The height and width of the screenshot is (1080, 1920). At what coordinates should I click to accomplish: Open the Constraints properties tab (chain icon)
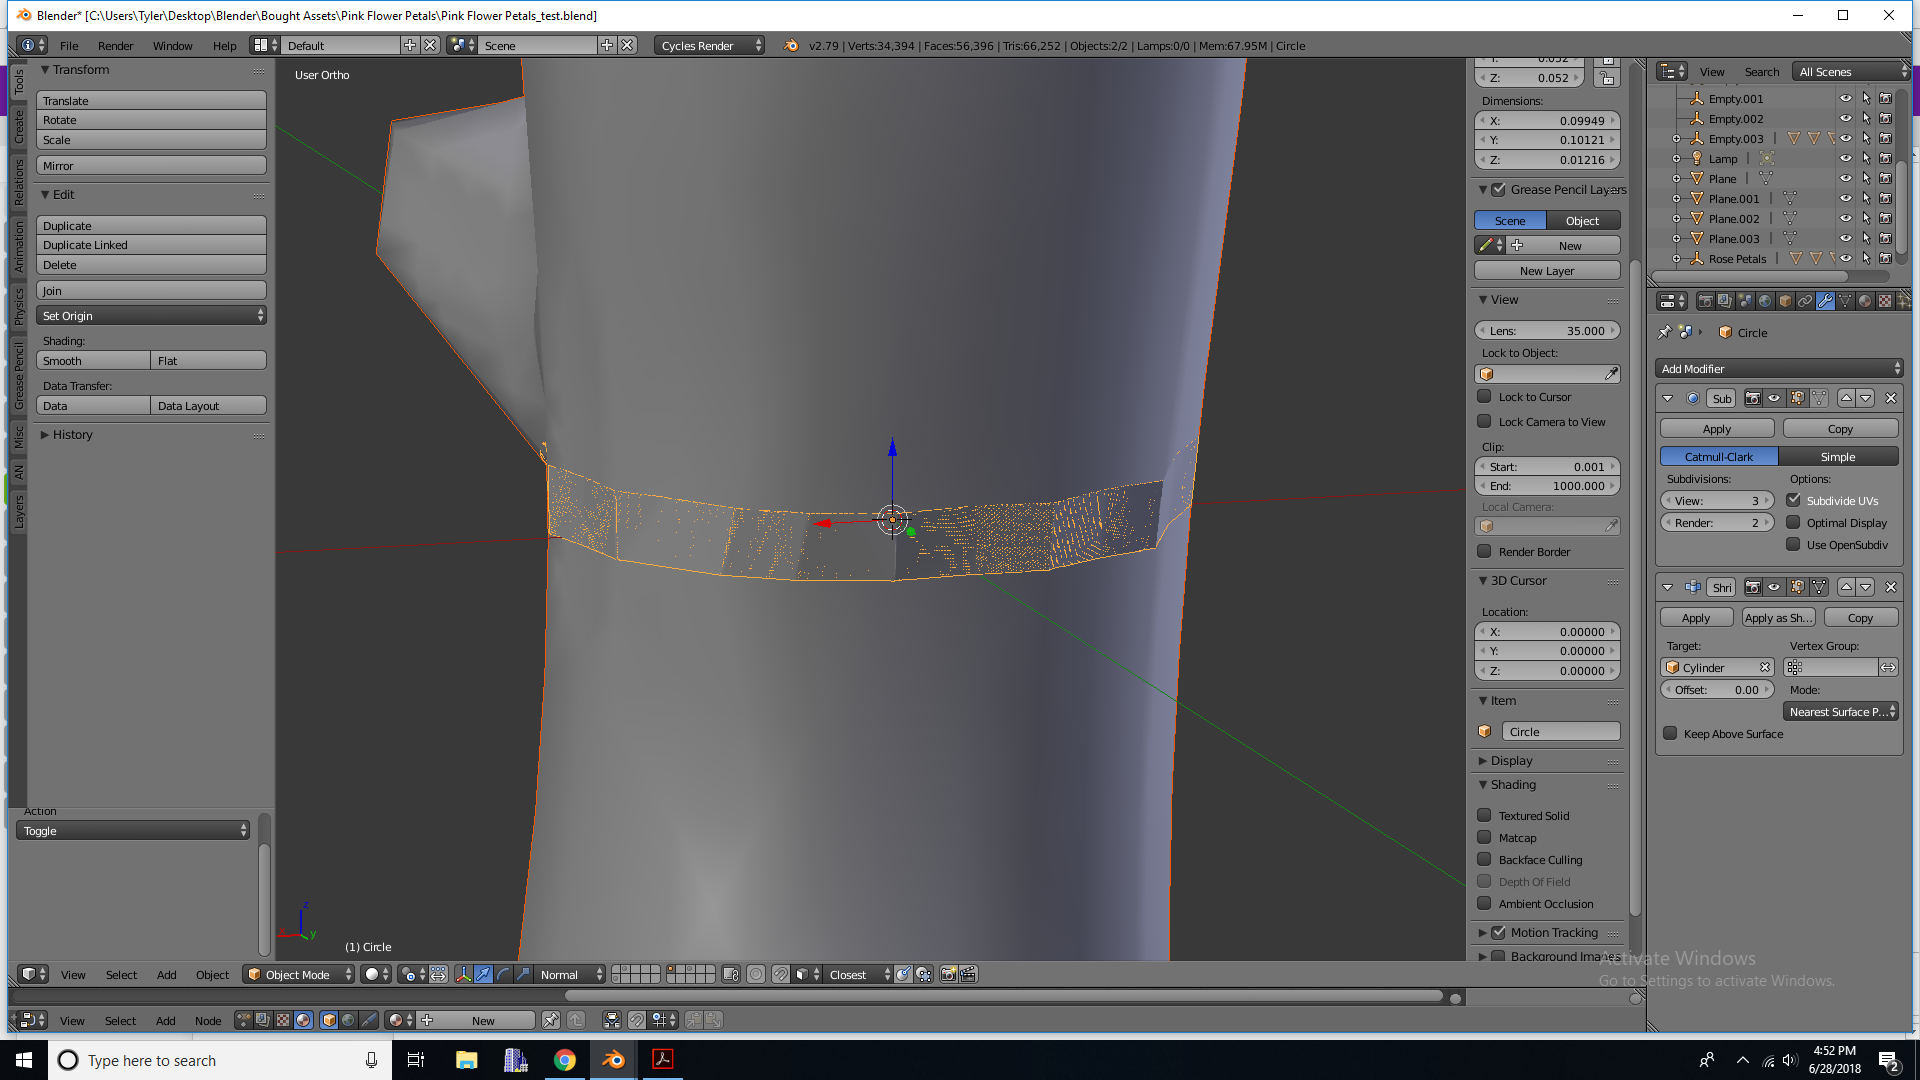(1805, 301)
